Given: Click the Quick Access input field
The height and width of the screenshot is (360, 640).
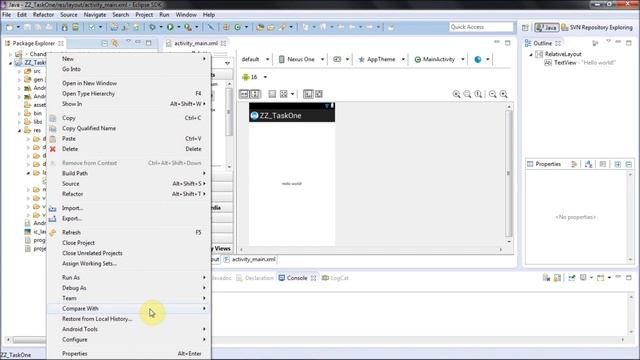Looking at the screenshot, I should (x=481, y=27).
